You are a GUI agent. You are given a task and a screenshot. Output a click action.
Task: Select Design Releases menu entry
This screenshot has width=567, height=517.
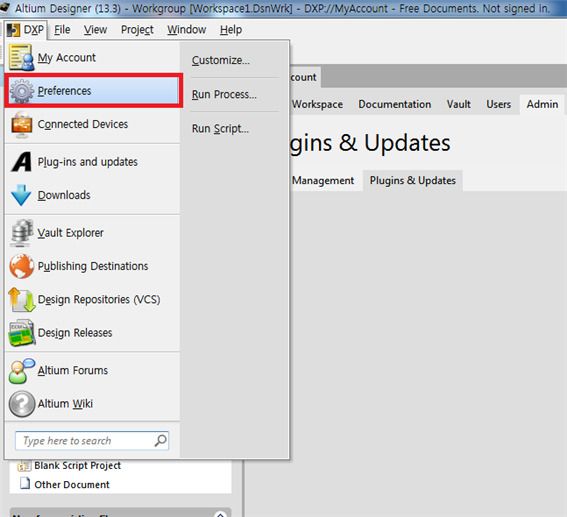[92, 333]
